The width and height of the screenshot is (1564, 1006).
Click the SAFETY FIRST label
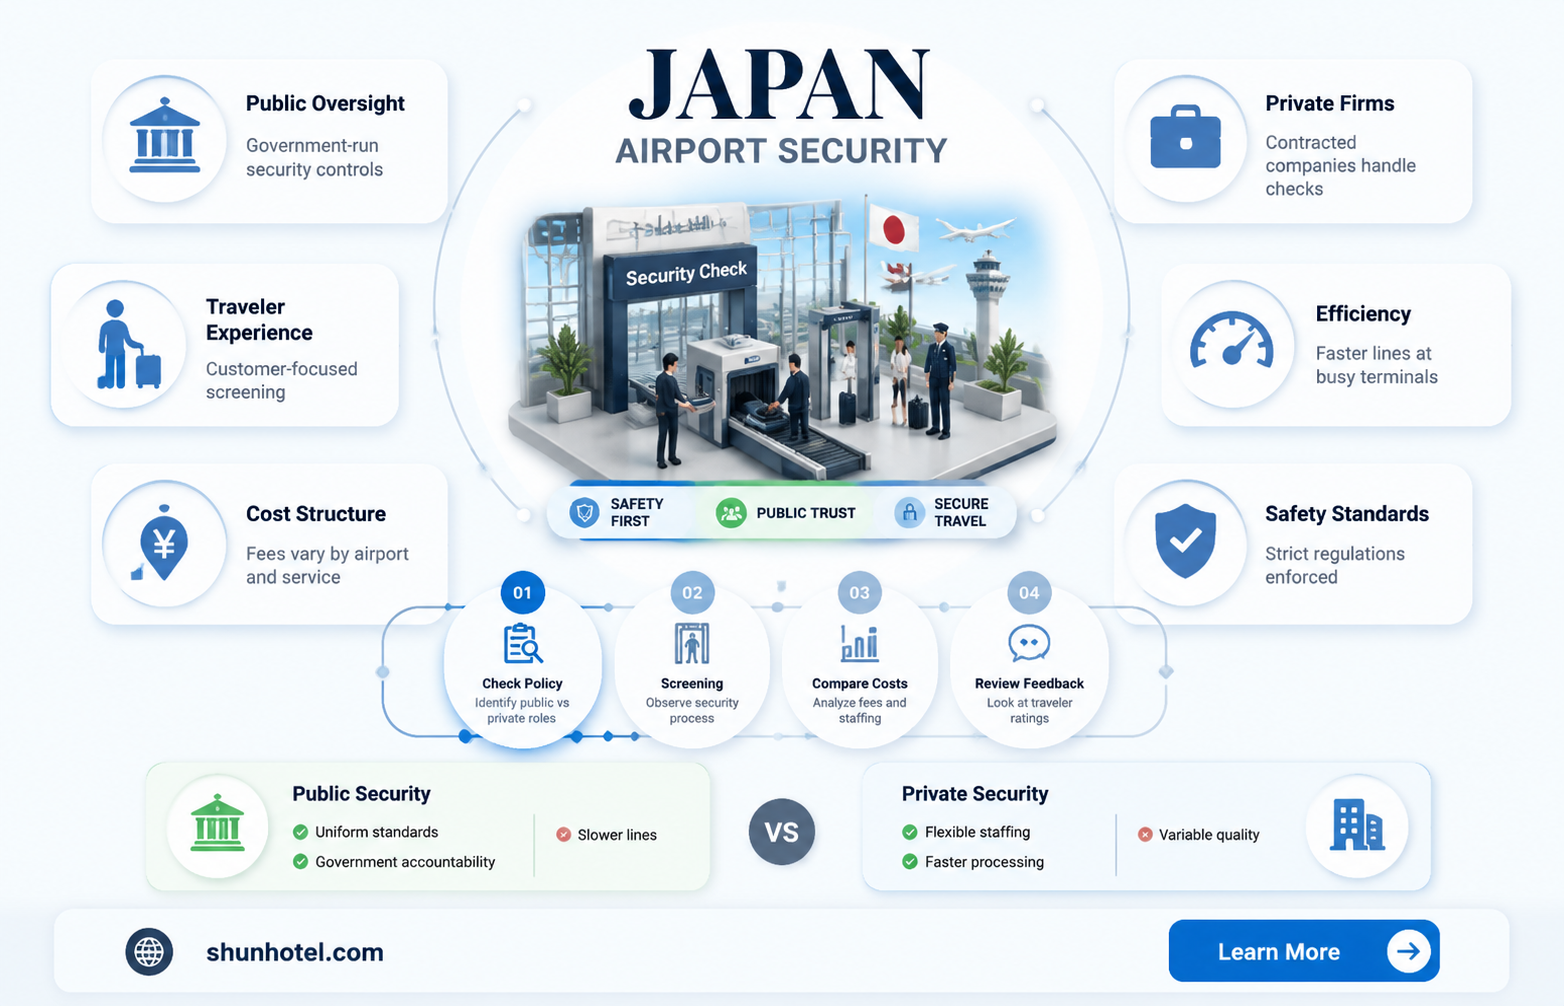(637, 513)
